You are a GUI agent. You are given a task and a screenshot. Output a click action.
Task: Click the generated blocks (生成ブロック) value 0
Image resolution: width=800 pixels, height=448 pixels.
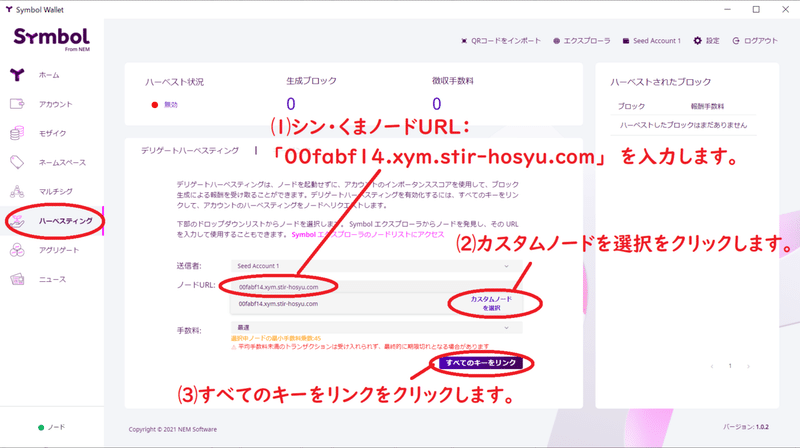coord(291,104)
